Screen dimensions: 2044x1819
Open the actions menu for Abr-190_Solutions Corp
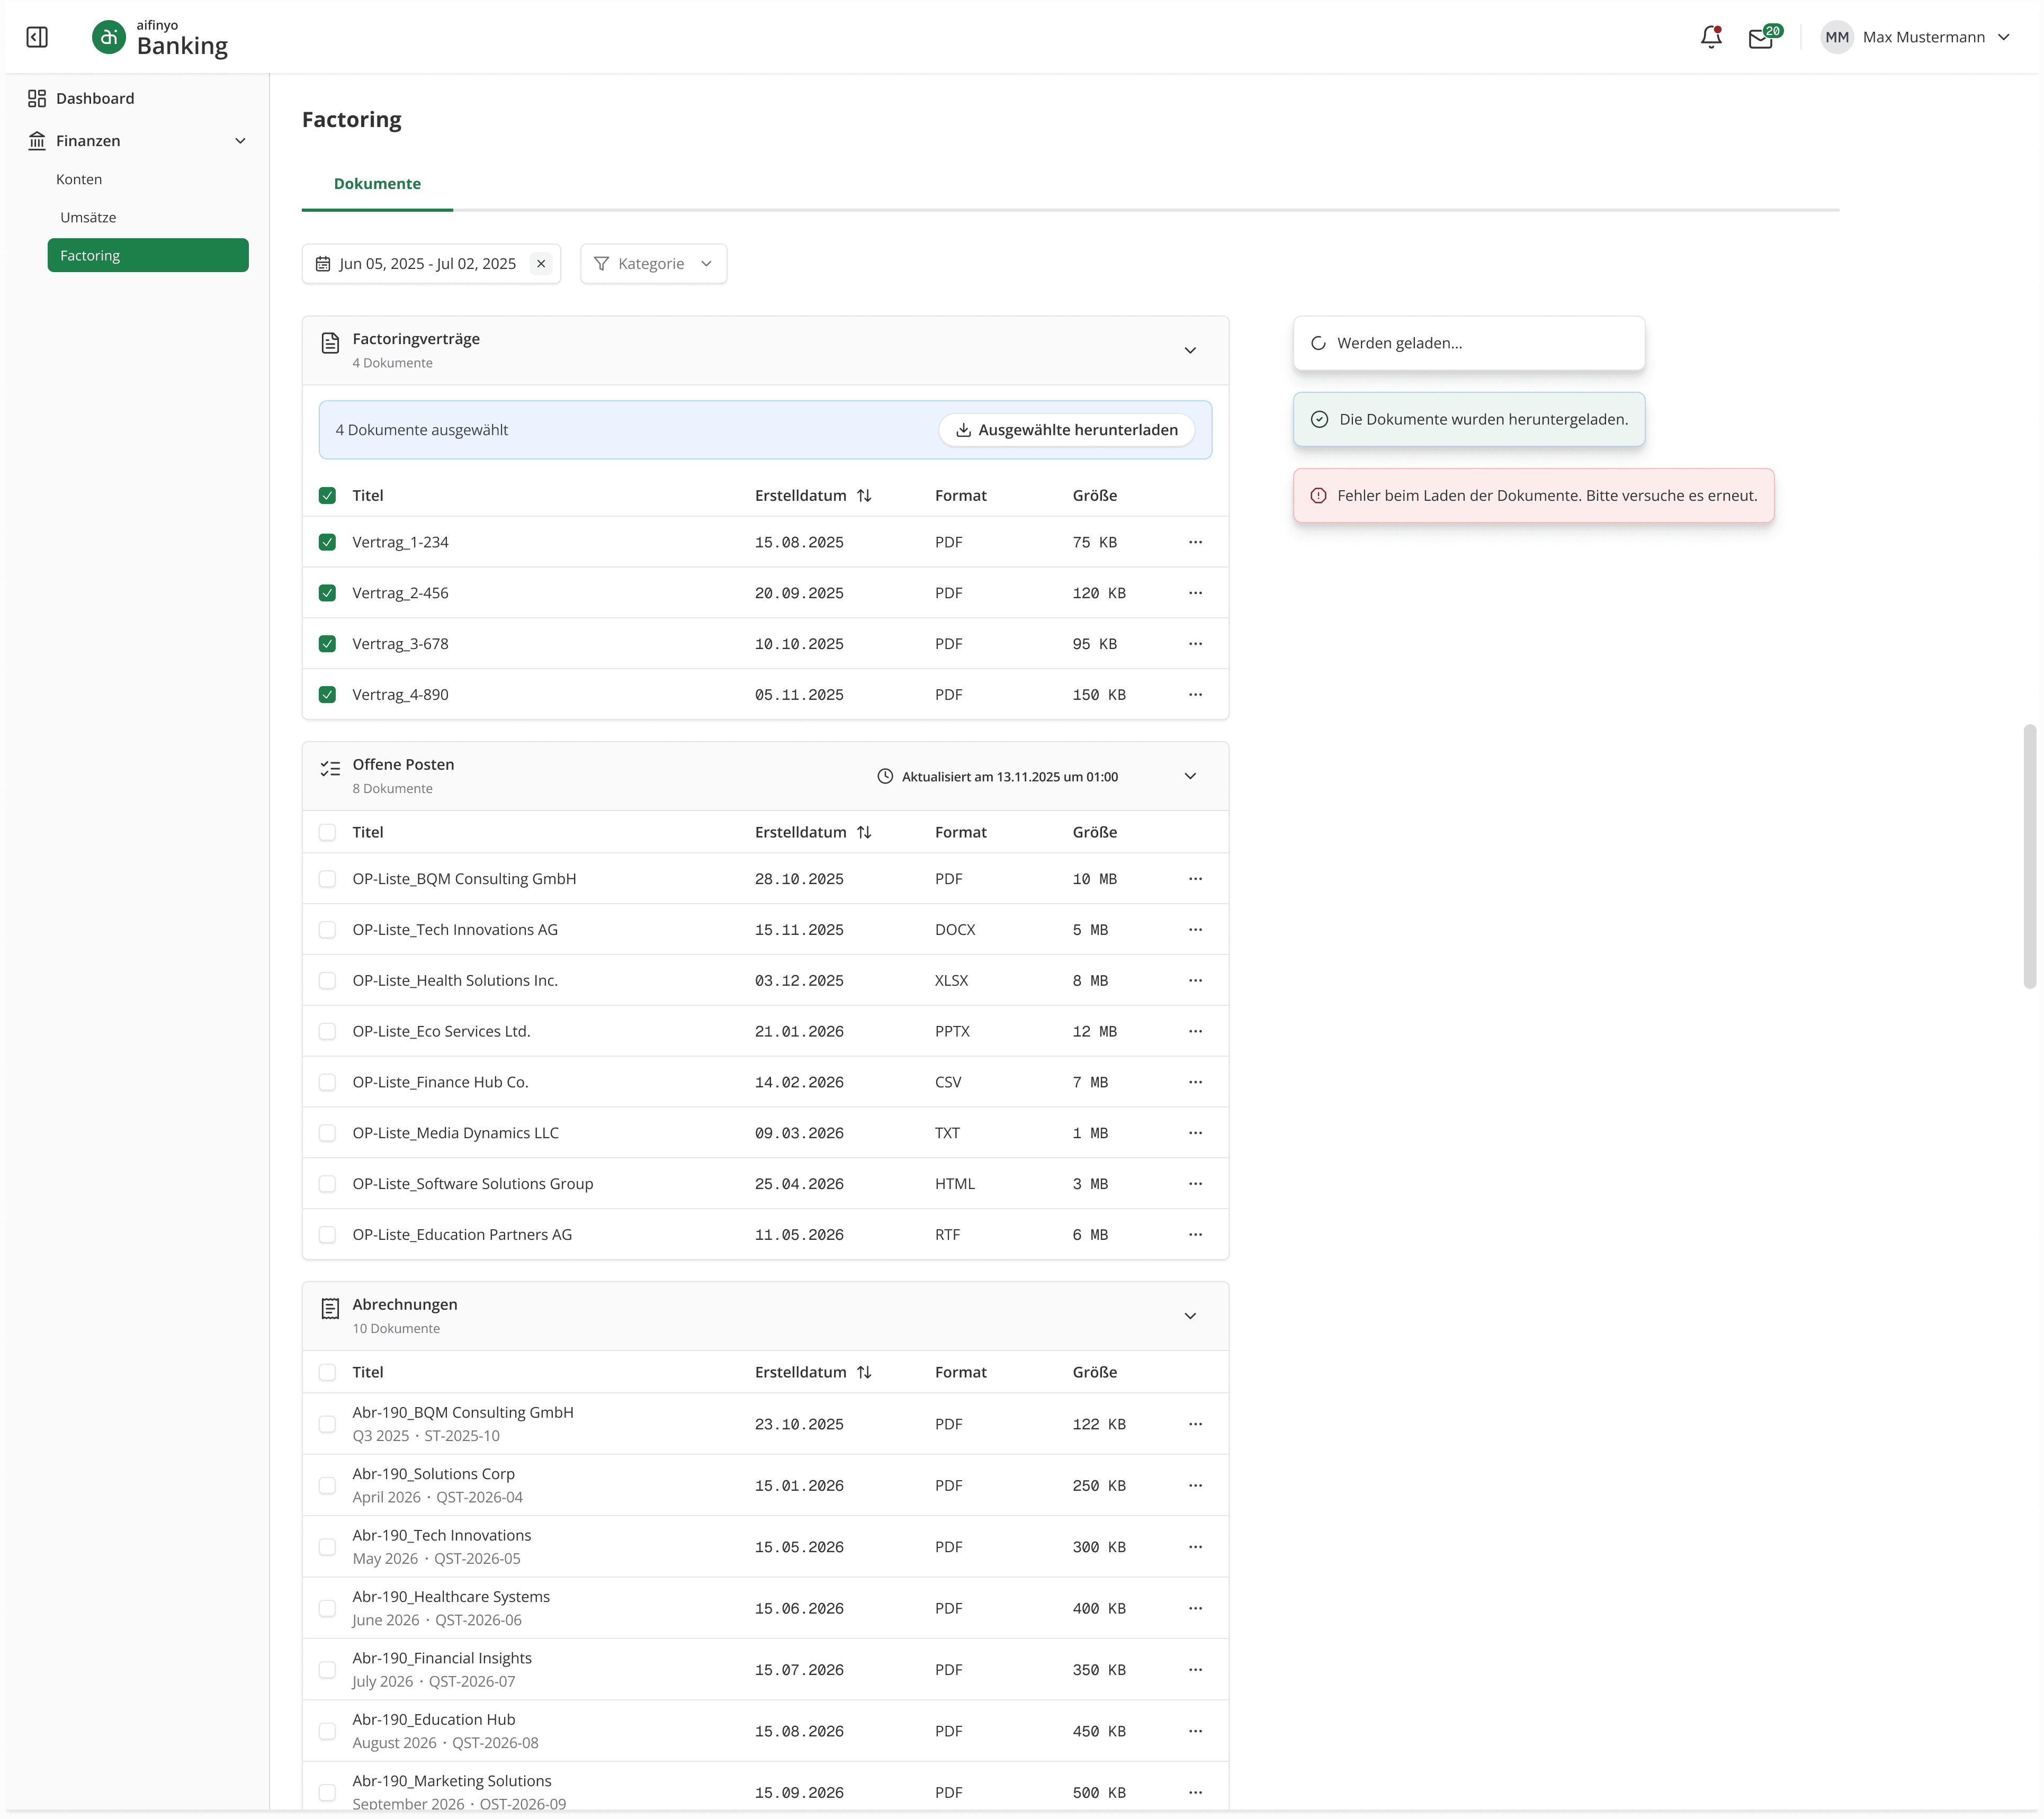(1195, 1486)
